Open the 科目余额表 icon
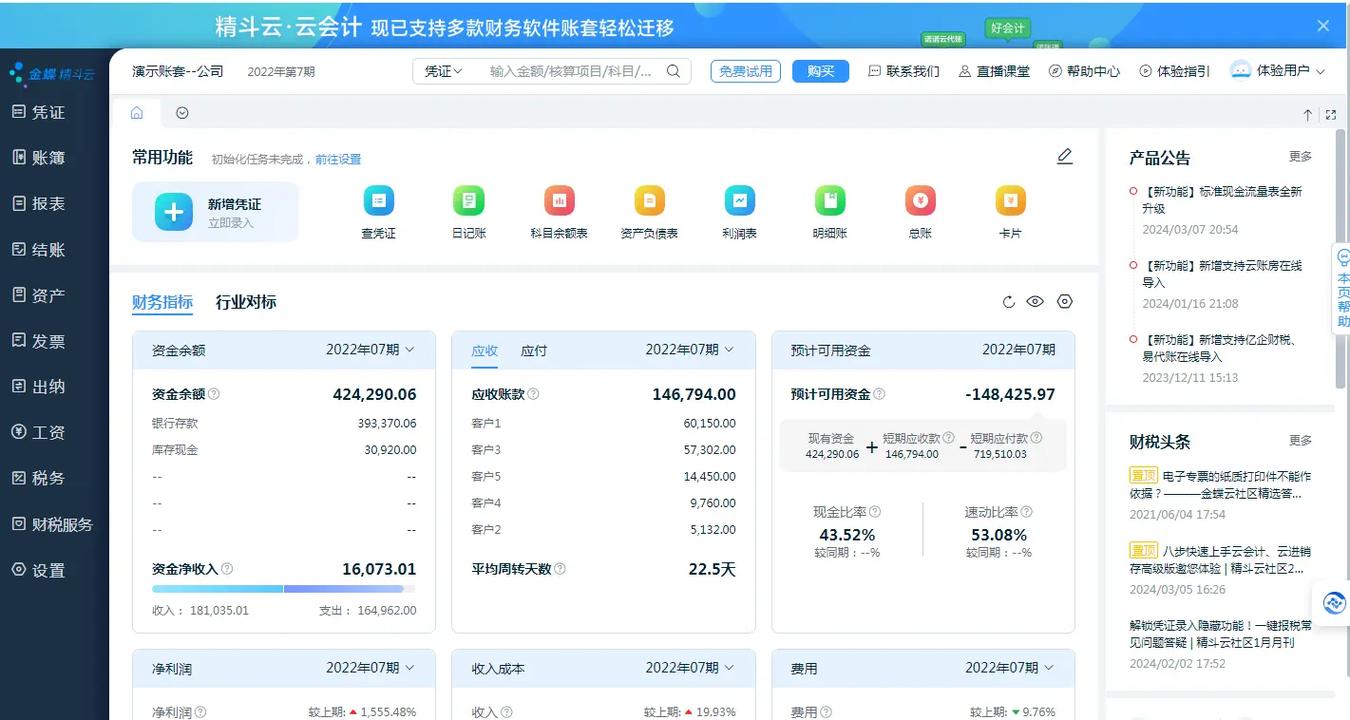This screenshot has height=720, width=1350. (x=559, y=202)
